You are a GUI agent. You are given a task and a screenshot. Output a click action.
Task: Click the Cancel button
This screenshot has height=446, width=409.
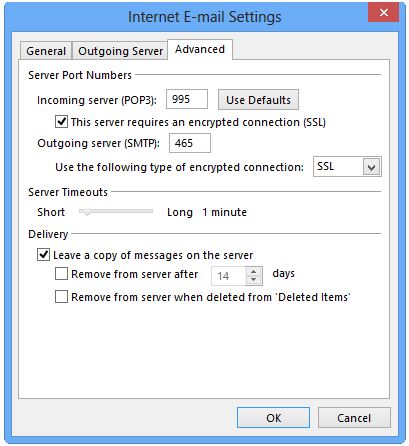pos(354,418)
